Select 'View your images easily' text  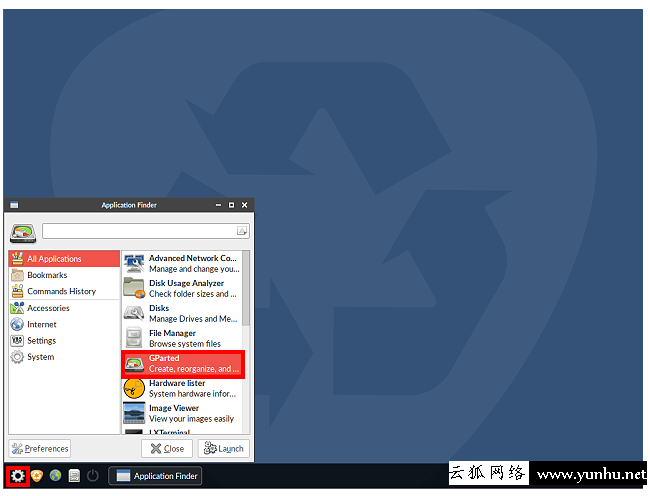[x=192, y=419]
